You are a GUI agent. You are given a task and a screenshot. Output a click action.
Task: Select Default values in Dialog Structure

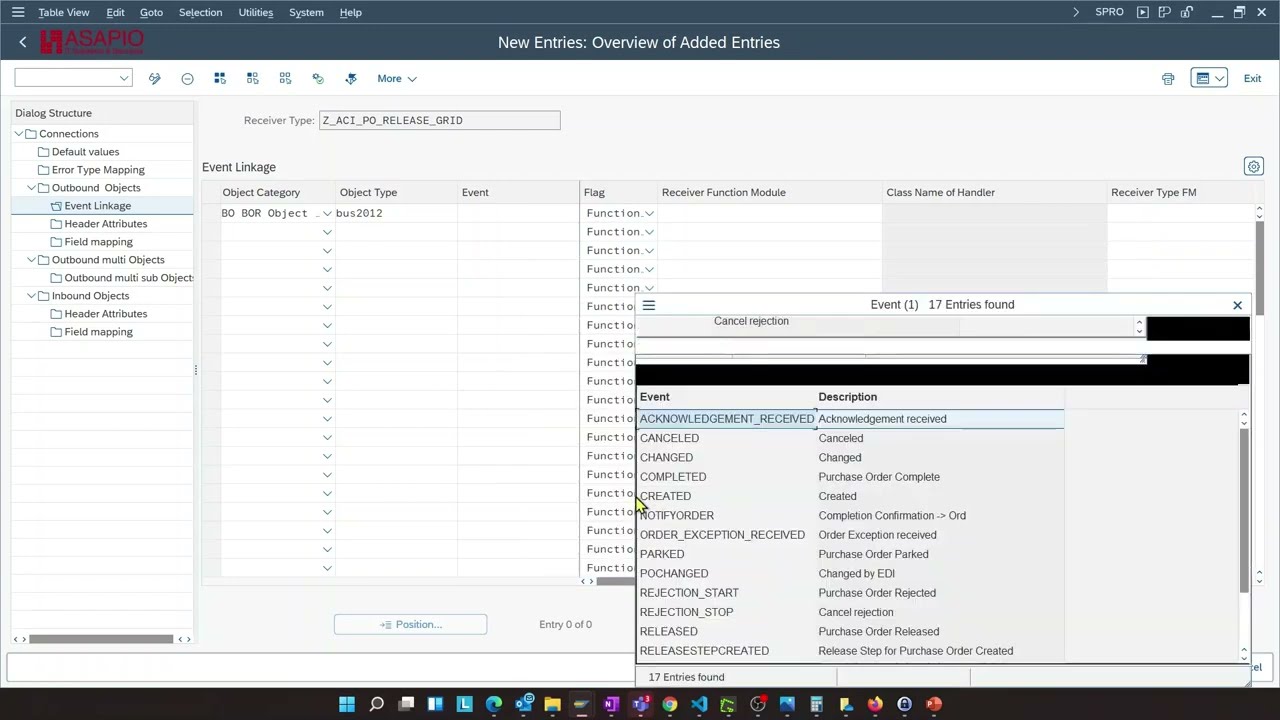(x=85, y=152)
